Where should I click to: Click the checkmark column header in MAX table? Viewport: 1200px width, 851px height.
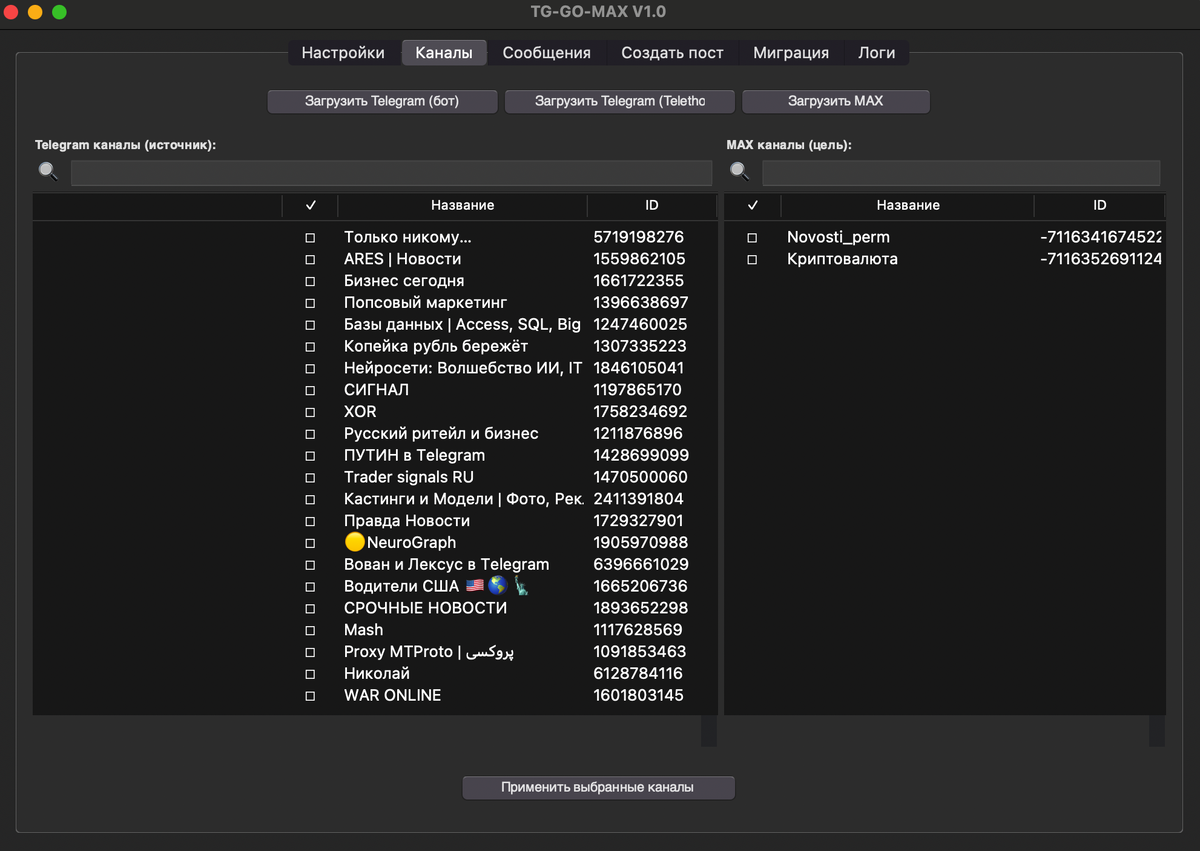tap(753, 205)
